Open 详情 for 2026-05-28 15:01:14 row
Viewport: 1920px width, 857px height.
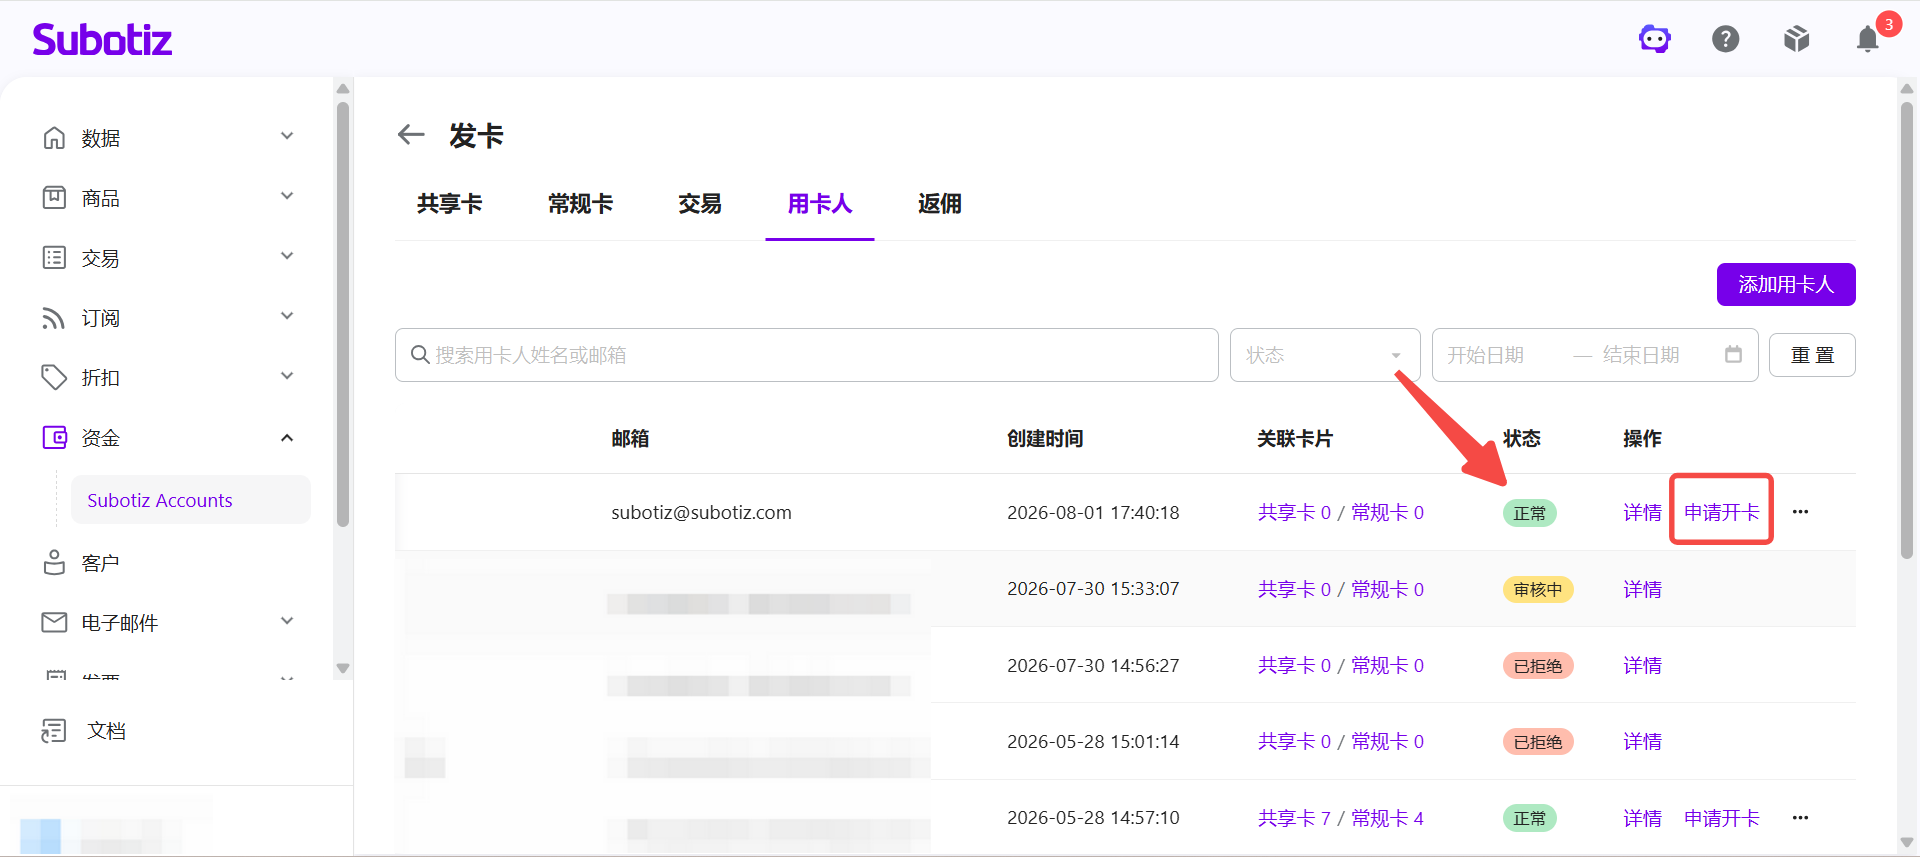[1642, 741]
